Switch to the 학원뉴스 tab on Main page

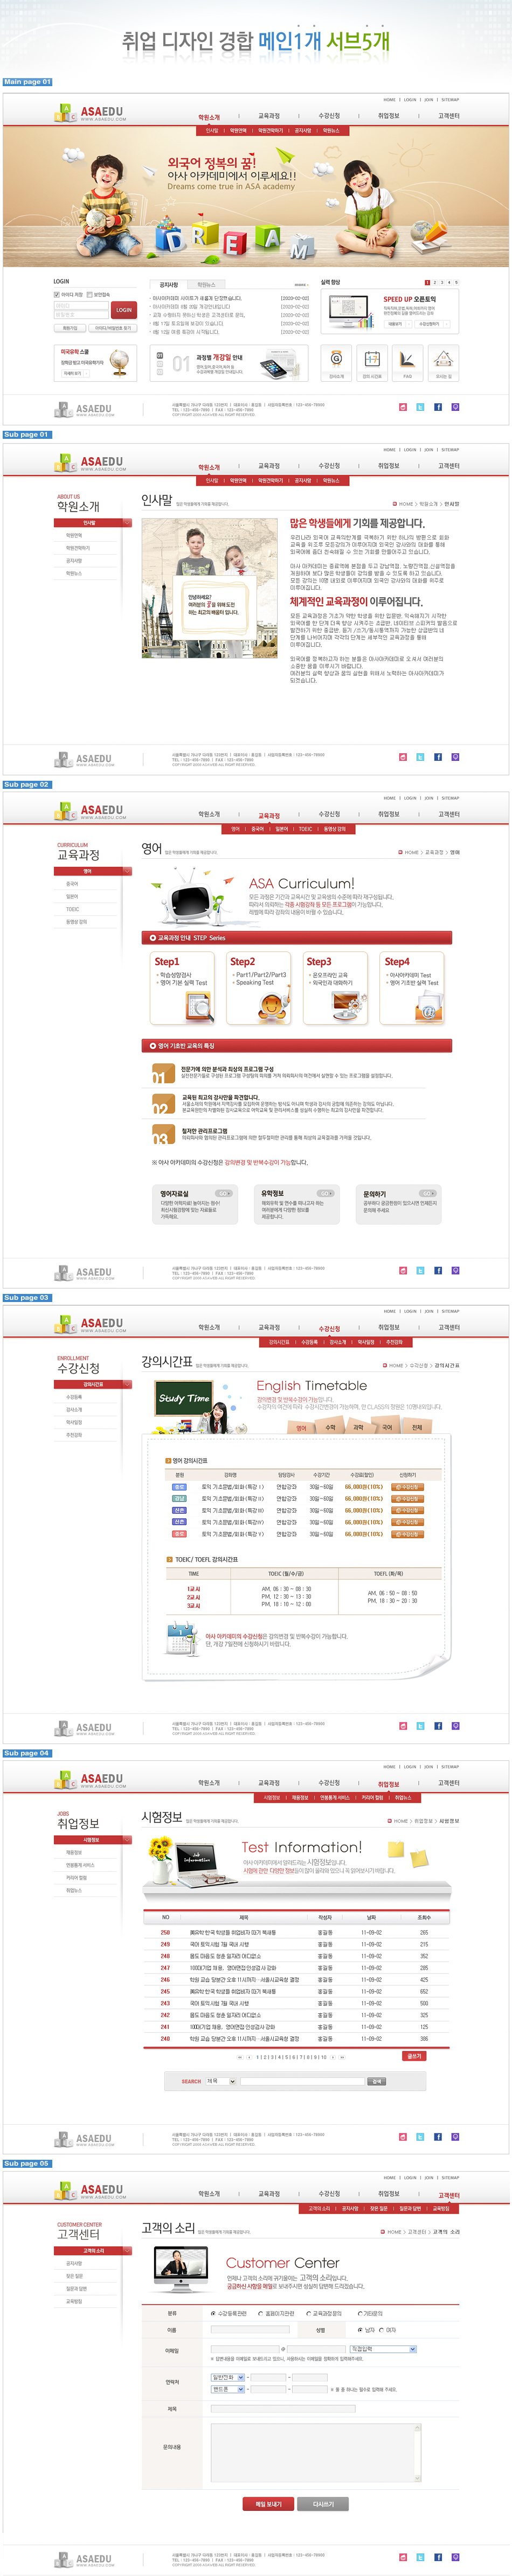coord(206,284)
